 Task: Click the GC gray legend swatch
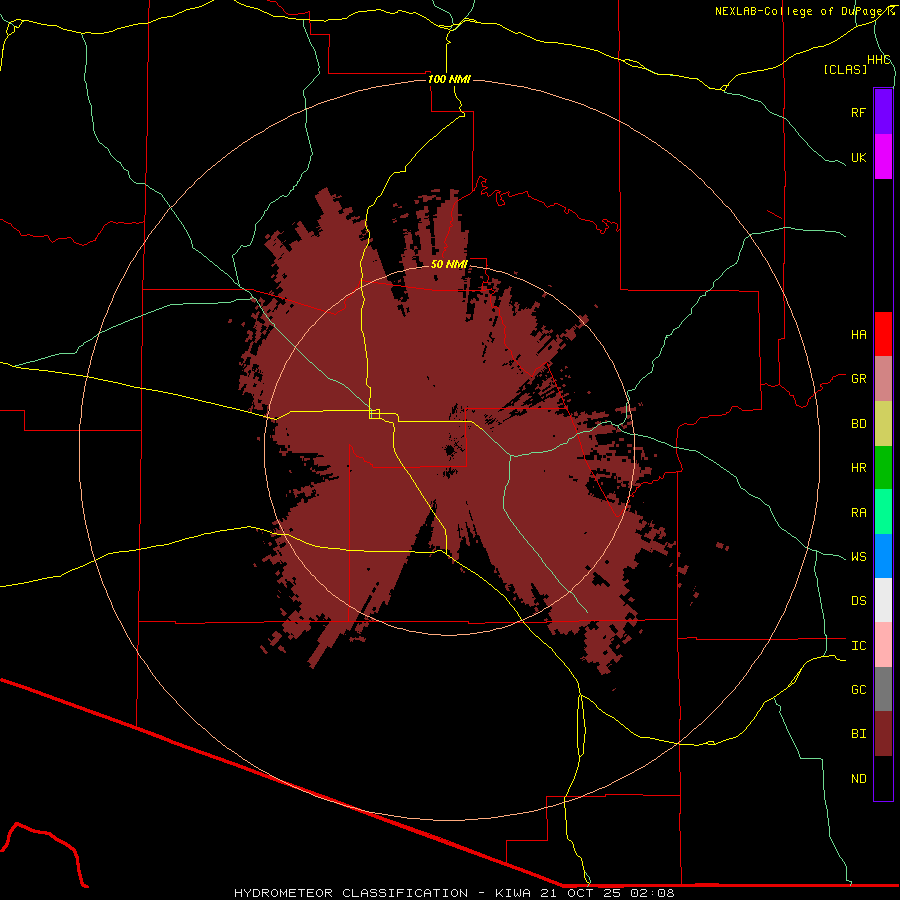coord(883,689)
